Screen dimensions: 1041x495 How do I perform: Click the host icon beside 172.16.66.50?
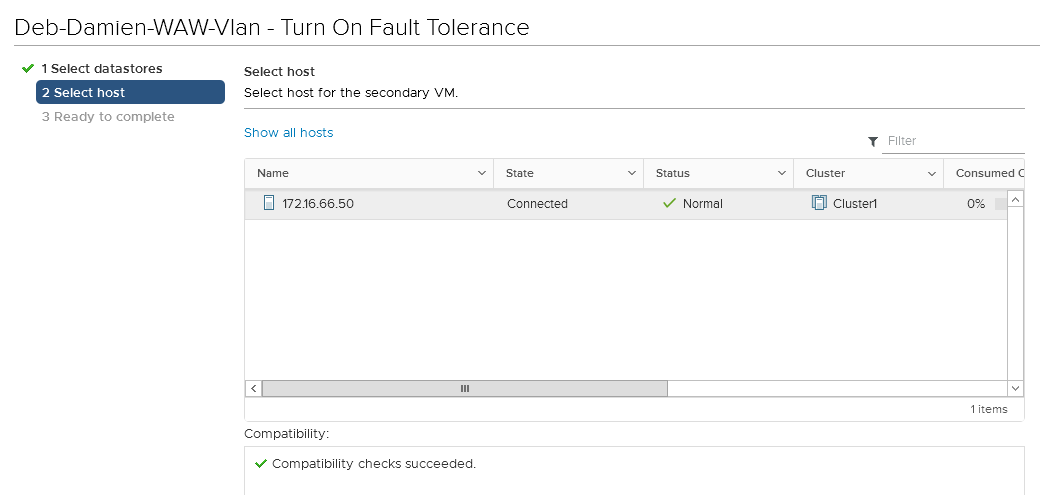(x=268, y=203)
